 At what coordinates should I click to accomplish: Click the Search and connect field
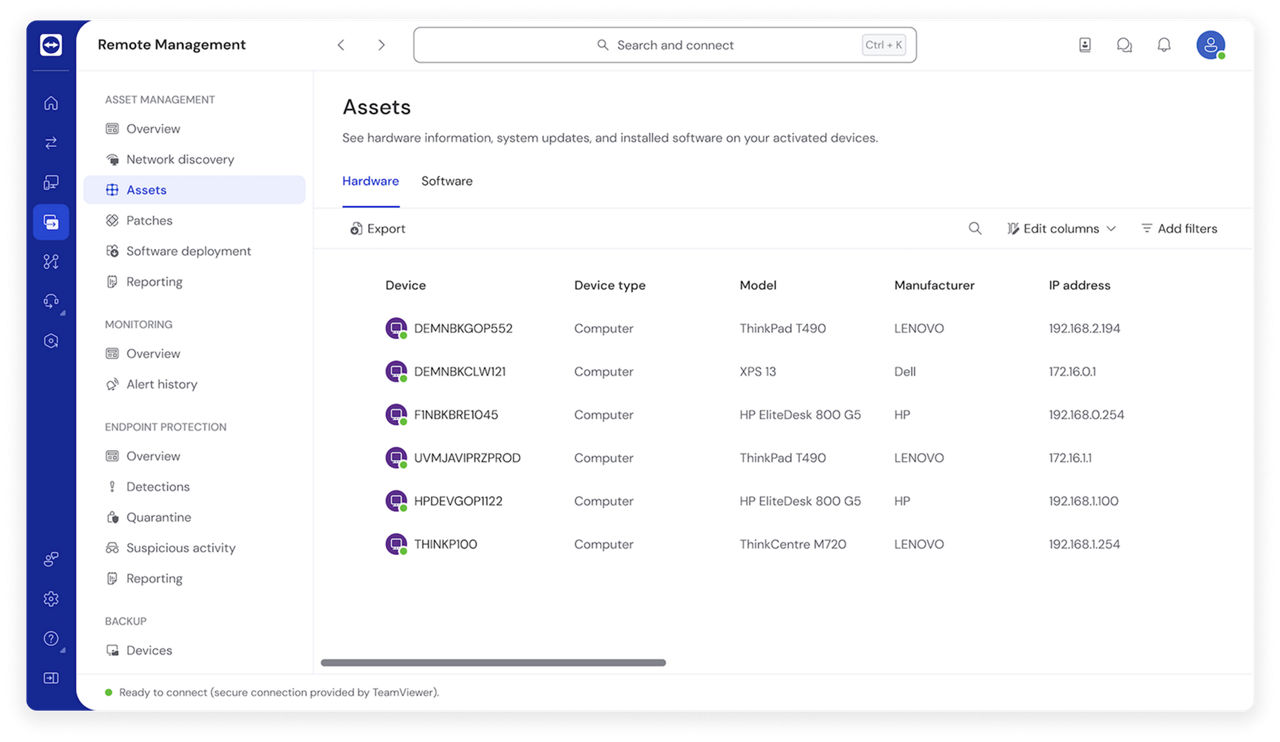(x=664, y=44)
